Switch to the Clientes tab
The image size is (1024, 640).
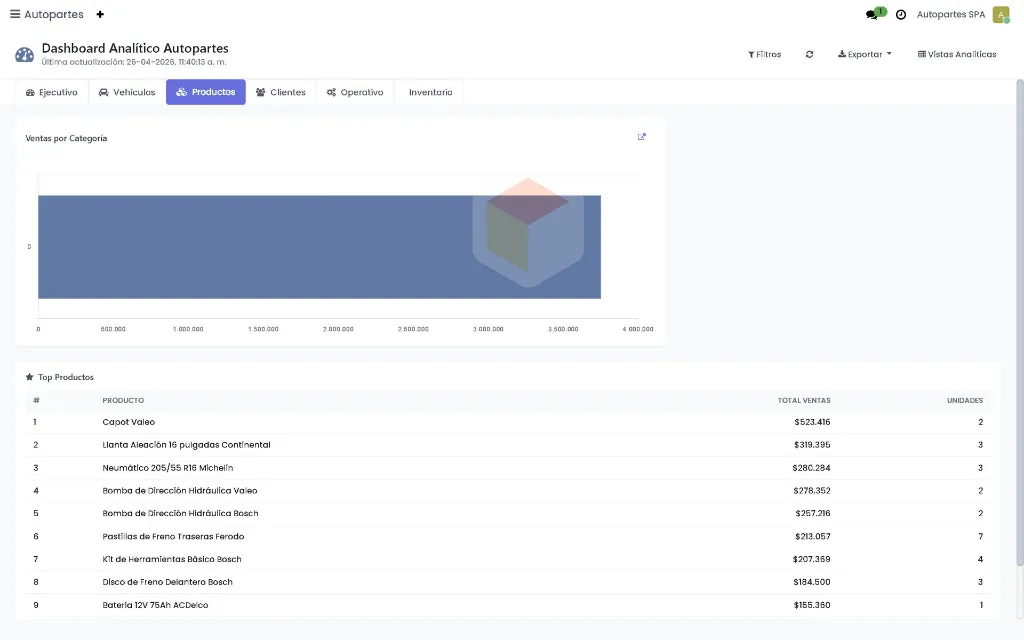pos(281,92)
